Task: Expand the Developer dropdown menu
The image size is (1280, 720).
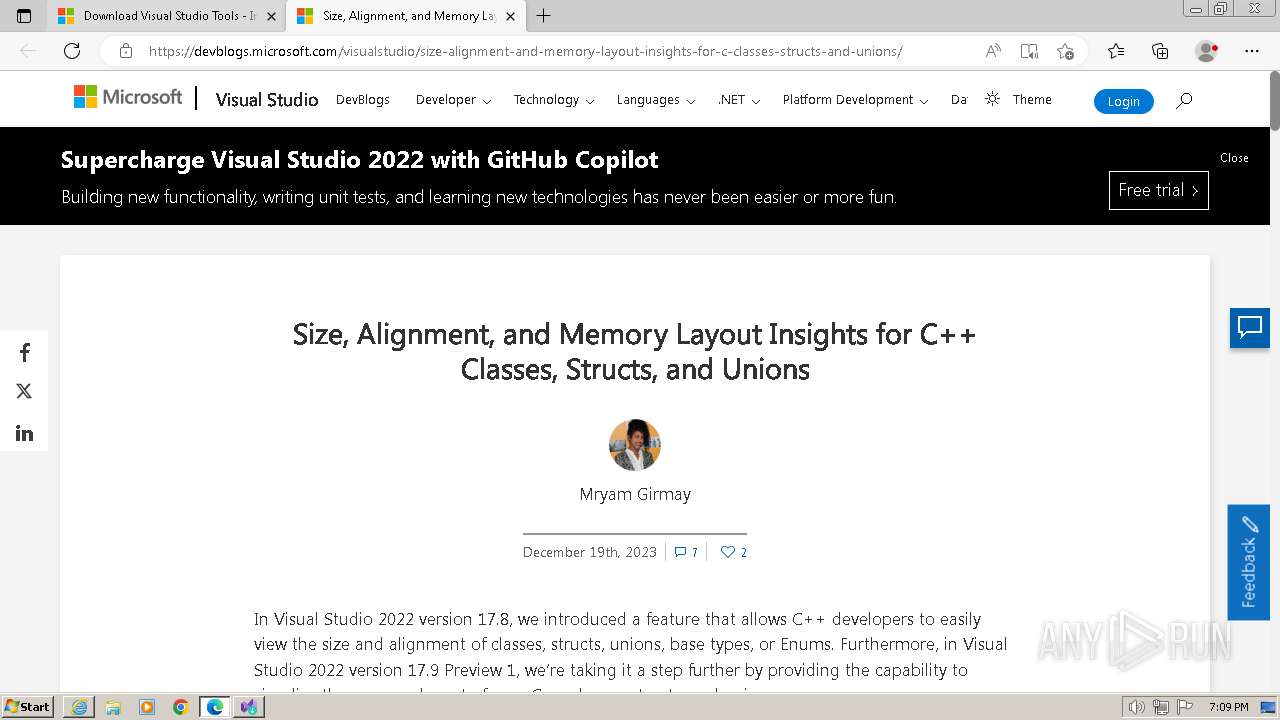Action: [x=453, y=100]
